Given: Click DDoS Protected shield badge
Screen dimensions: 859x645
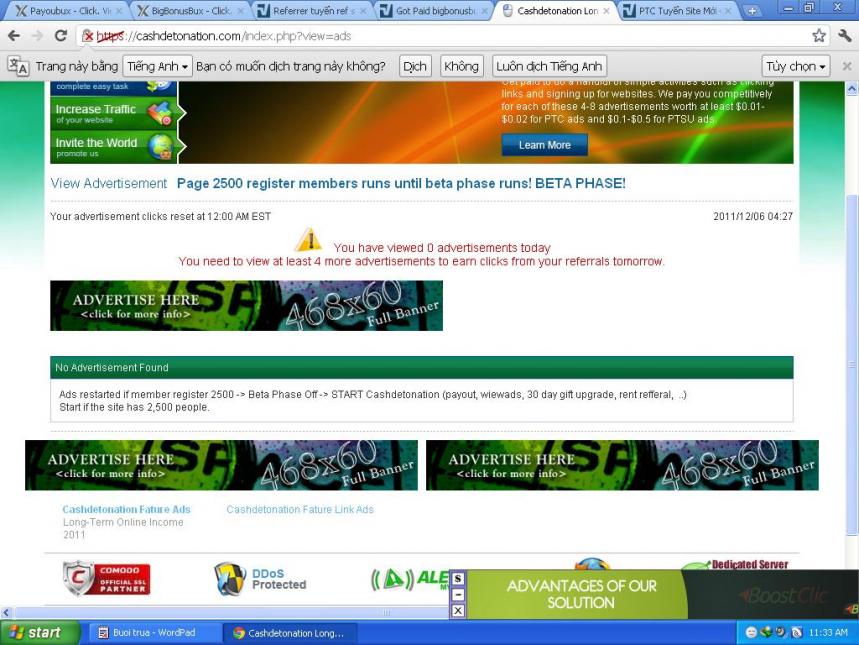Looking at the screenshot, I should tap(261, 579).
